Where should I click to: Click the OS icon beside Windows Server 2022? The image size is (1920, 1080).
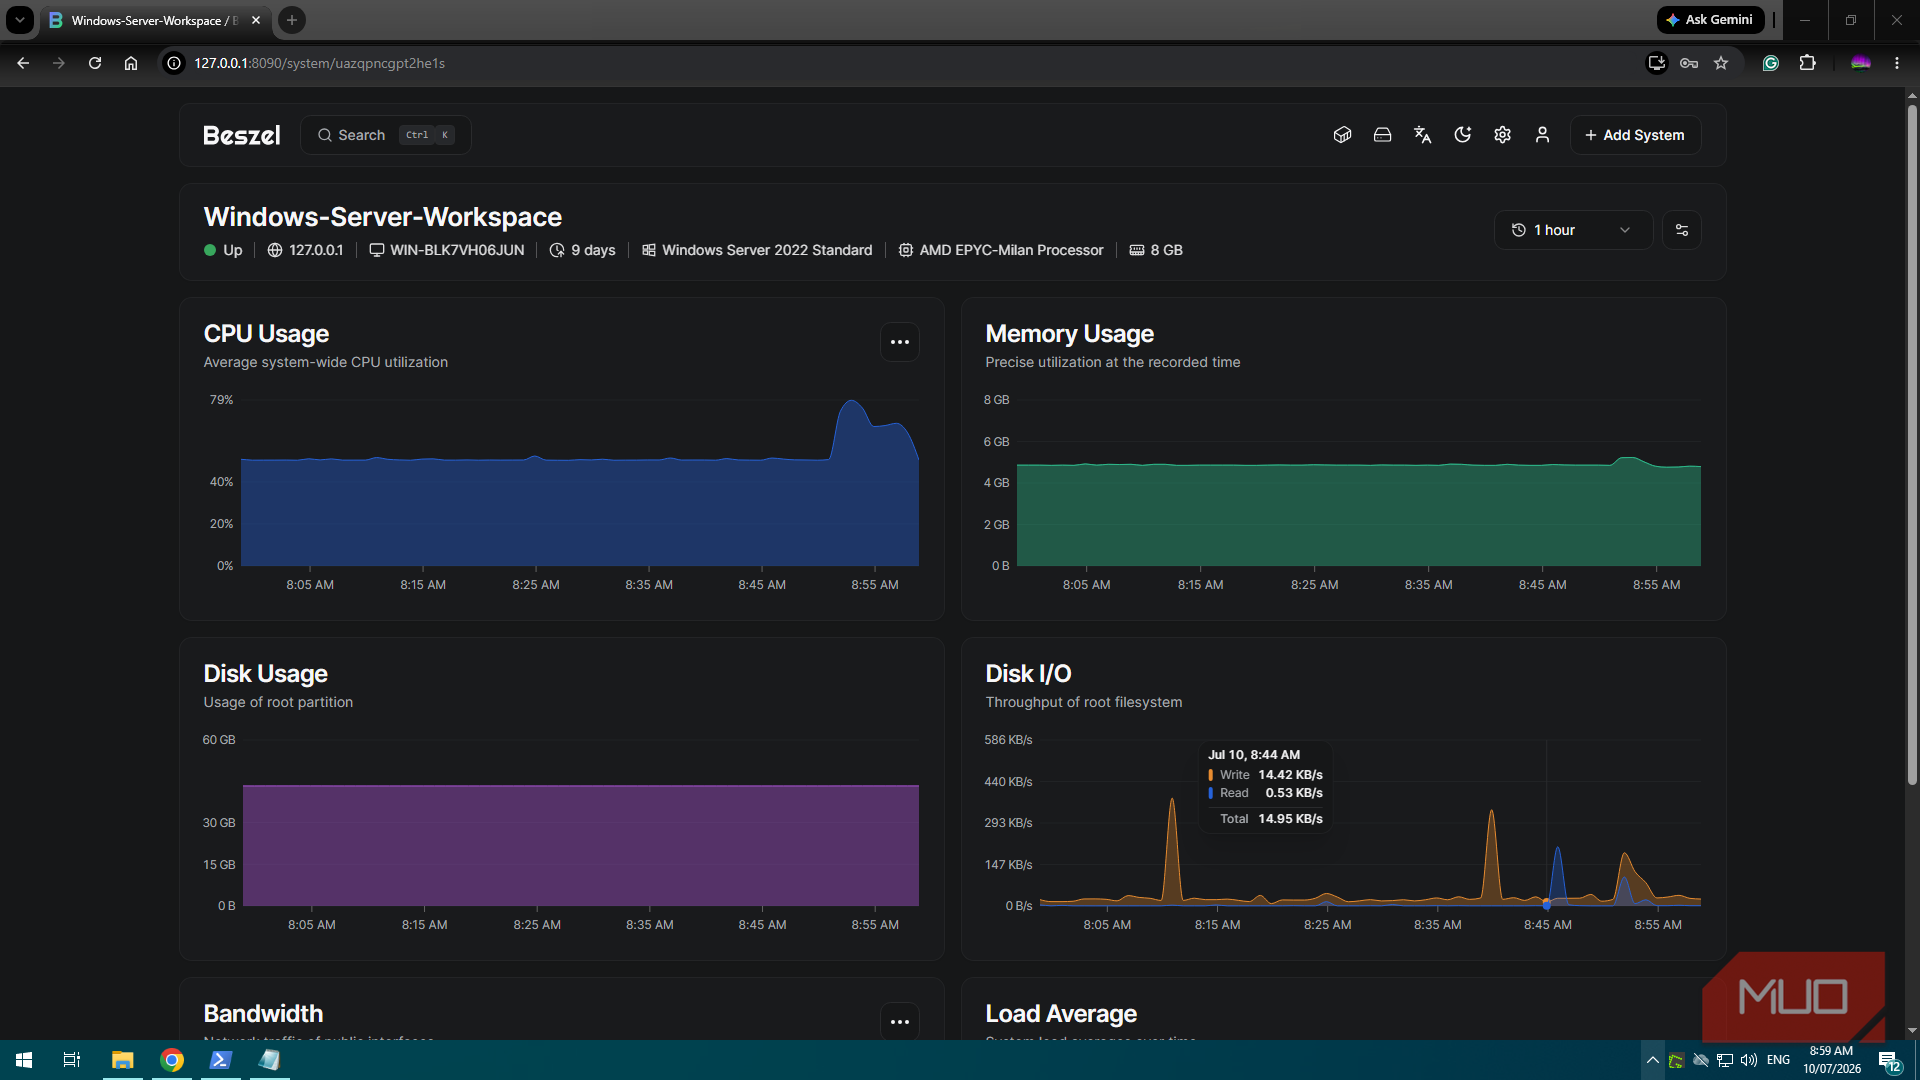pyautogui.click(x=648, y=250)
